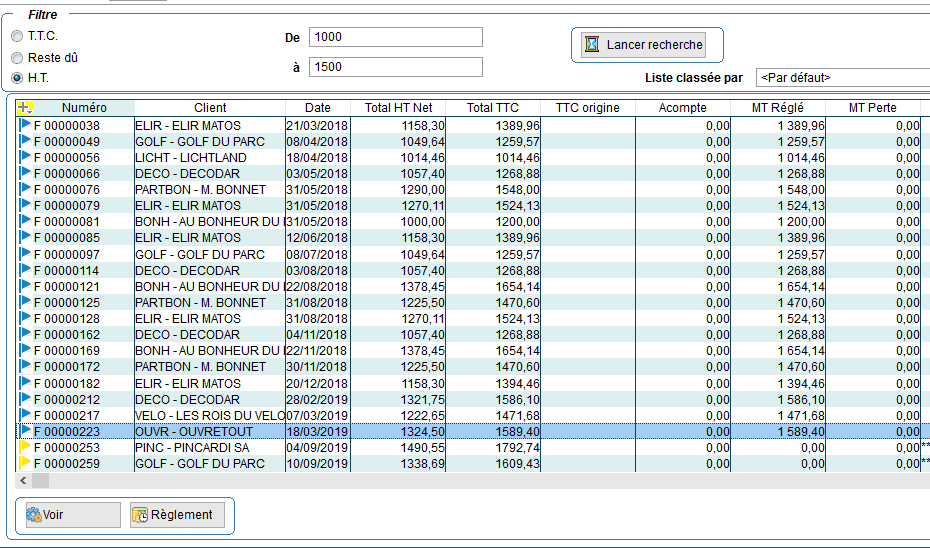Image resolution: width=930 pixels, height=548 pixels.
Task: Click yellow flag of invoice F 00000253
Action: (25, 447)
